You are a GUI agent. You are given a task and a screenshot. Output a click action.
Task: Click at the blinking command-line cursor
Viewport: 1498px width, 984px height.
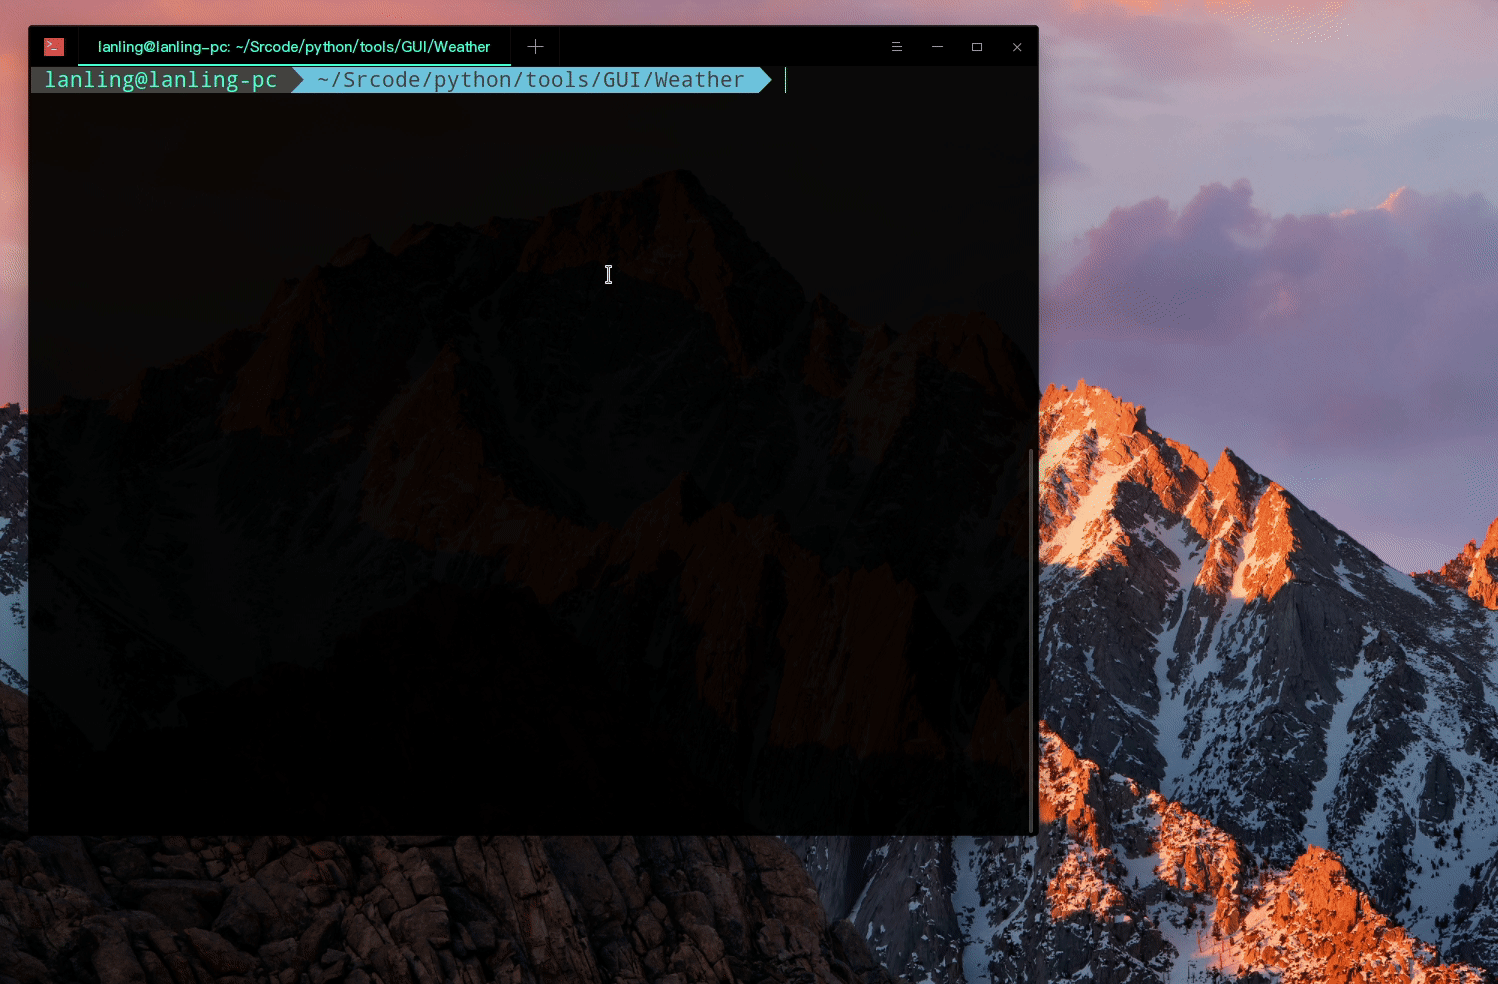coord(786,80)
